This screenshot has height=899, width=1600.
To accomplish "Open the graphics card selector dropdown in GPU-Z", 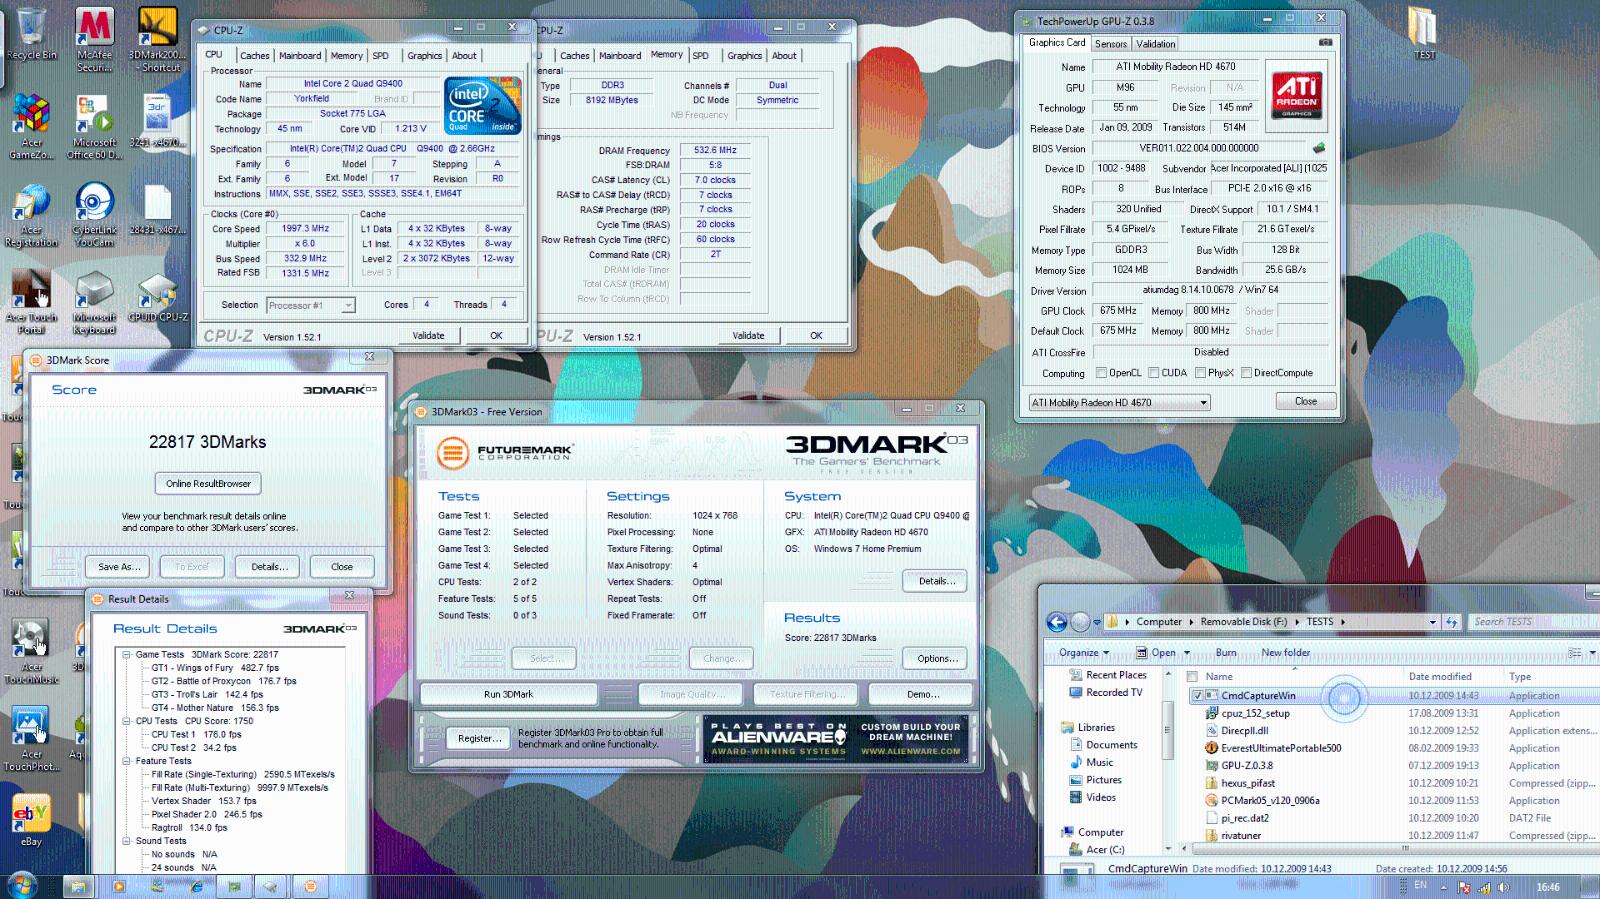I will [1119, 402].
